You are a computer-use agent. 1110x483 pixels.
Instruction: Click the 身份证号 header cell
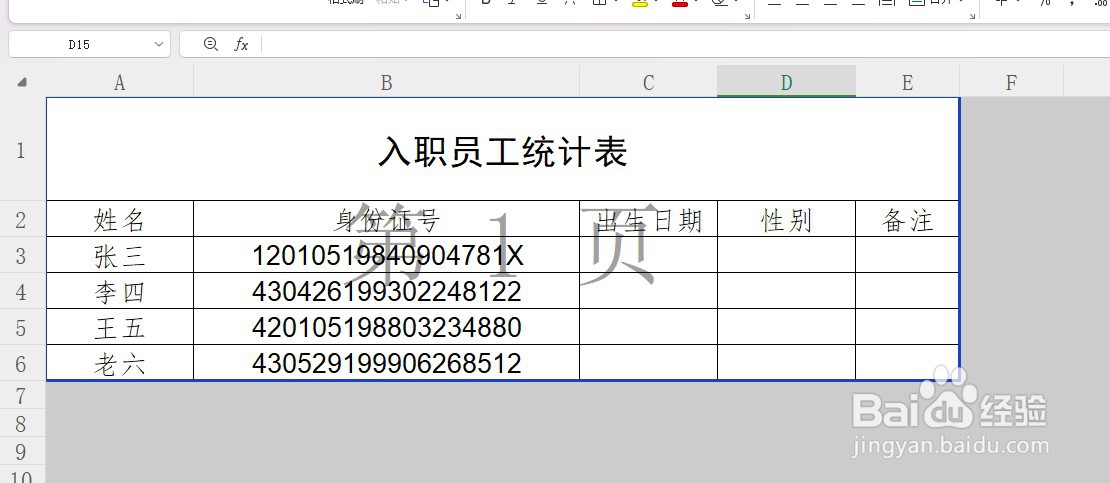(x=387, y=220)
